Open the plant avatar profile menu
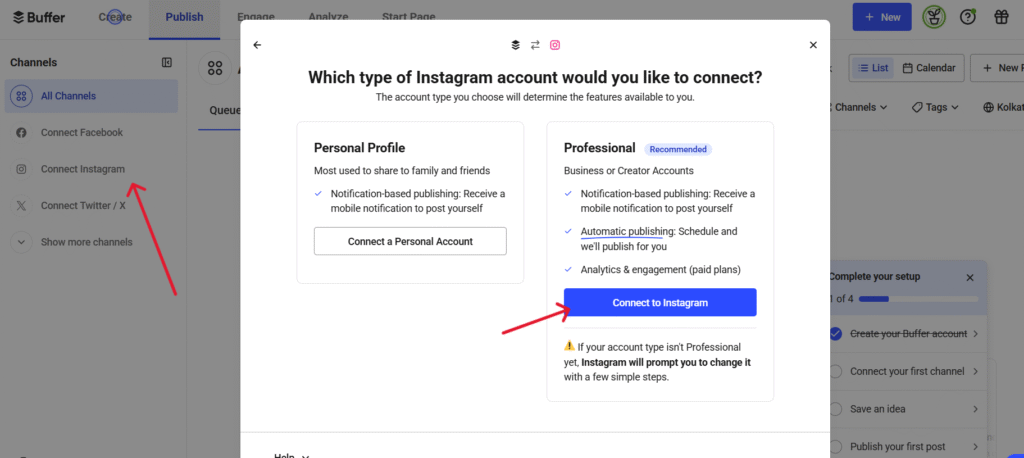1024x458 pixels. [x=935, y=17]
